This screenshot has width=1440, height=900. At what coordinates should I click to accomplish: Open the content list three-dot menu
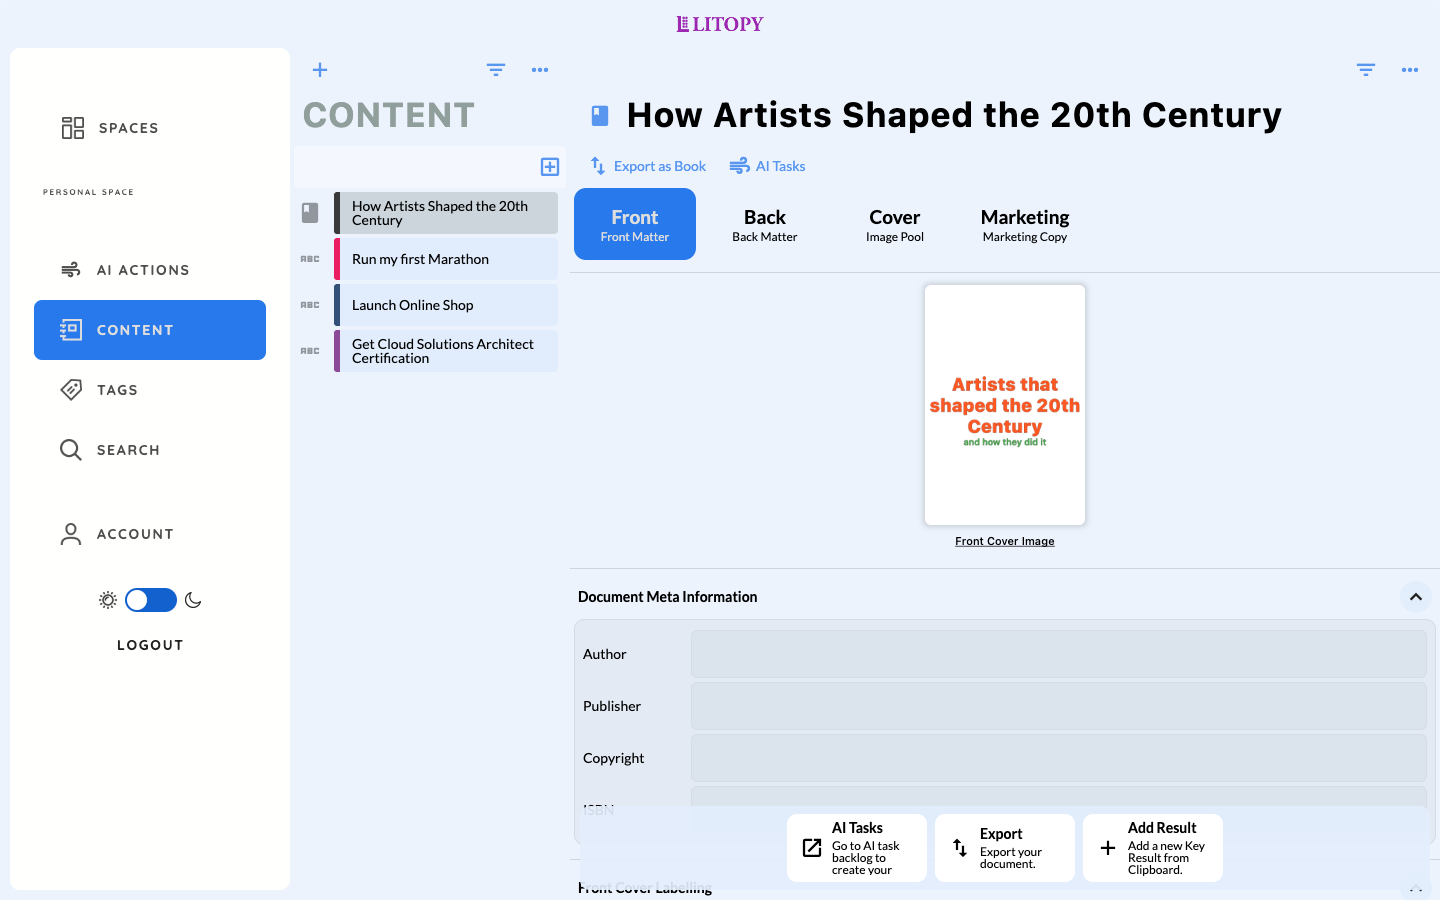coord(540,70)
